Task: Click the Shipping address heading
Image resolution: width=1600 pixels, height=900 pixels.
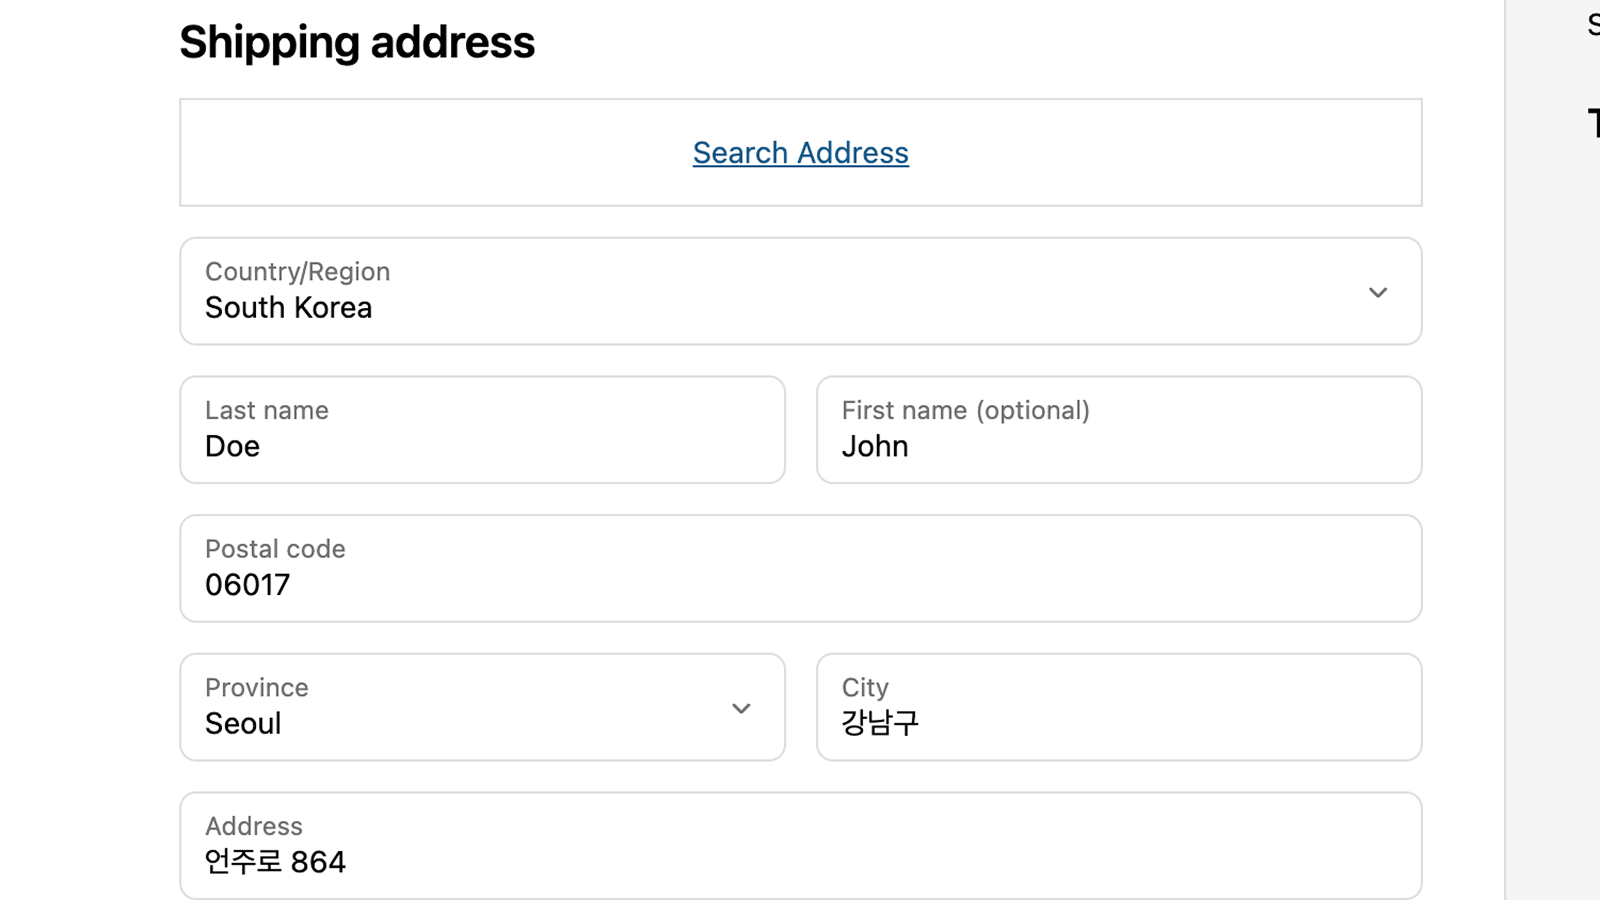Action: tap(357, 42)
